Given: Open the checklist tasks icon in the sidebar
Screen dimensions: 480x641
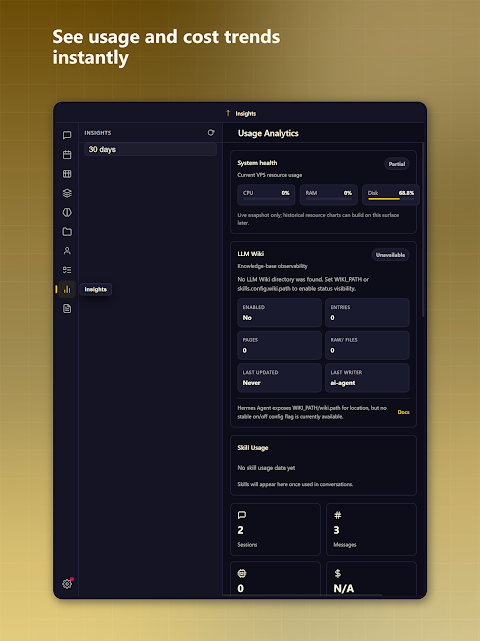Looking at the screenshot, I should (67, 270).
